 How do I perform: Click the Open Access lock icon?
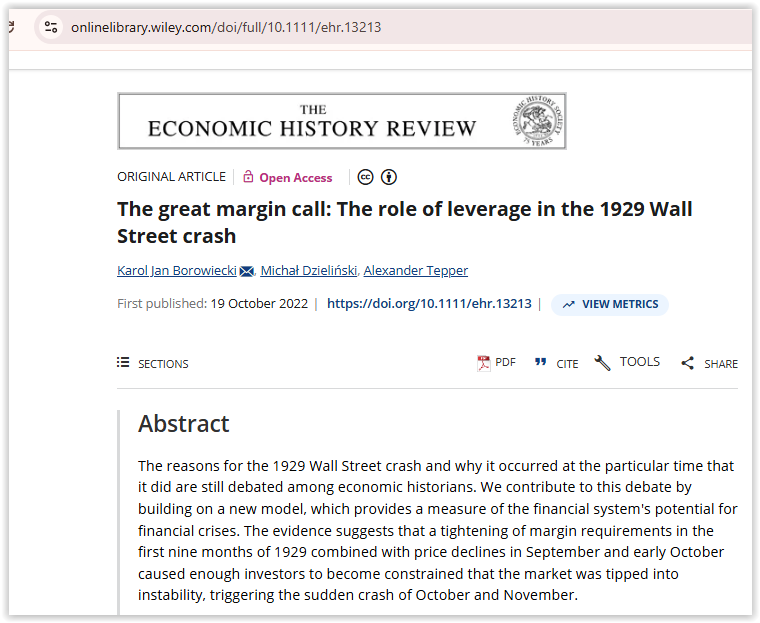pos(248,176)
